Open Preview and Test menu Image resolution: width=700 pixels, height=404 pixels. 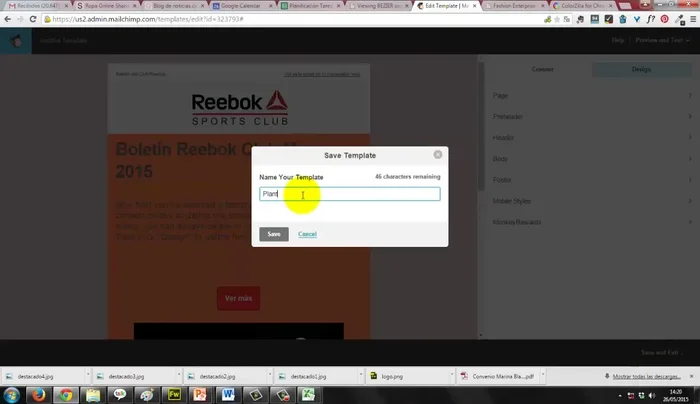click(x=662, y=41)
